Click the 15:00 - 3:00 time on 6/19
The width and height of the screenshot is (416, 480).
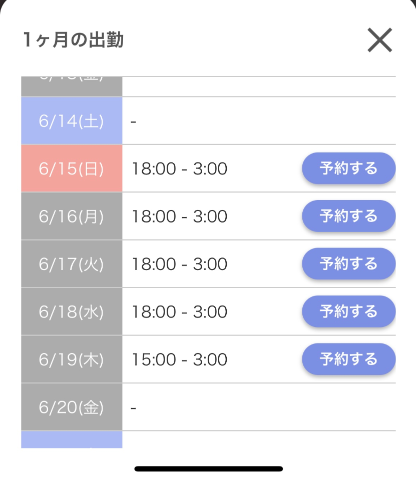180,359
